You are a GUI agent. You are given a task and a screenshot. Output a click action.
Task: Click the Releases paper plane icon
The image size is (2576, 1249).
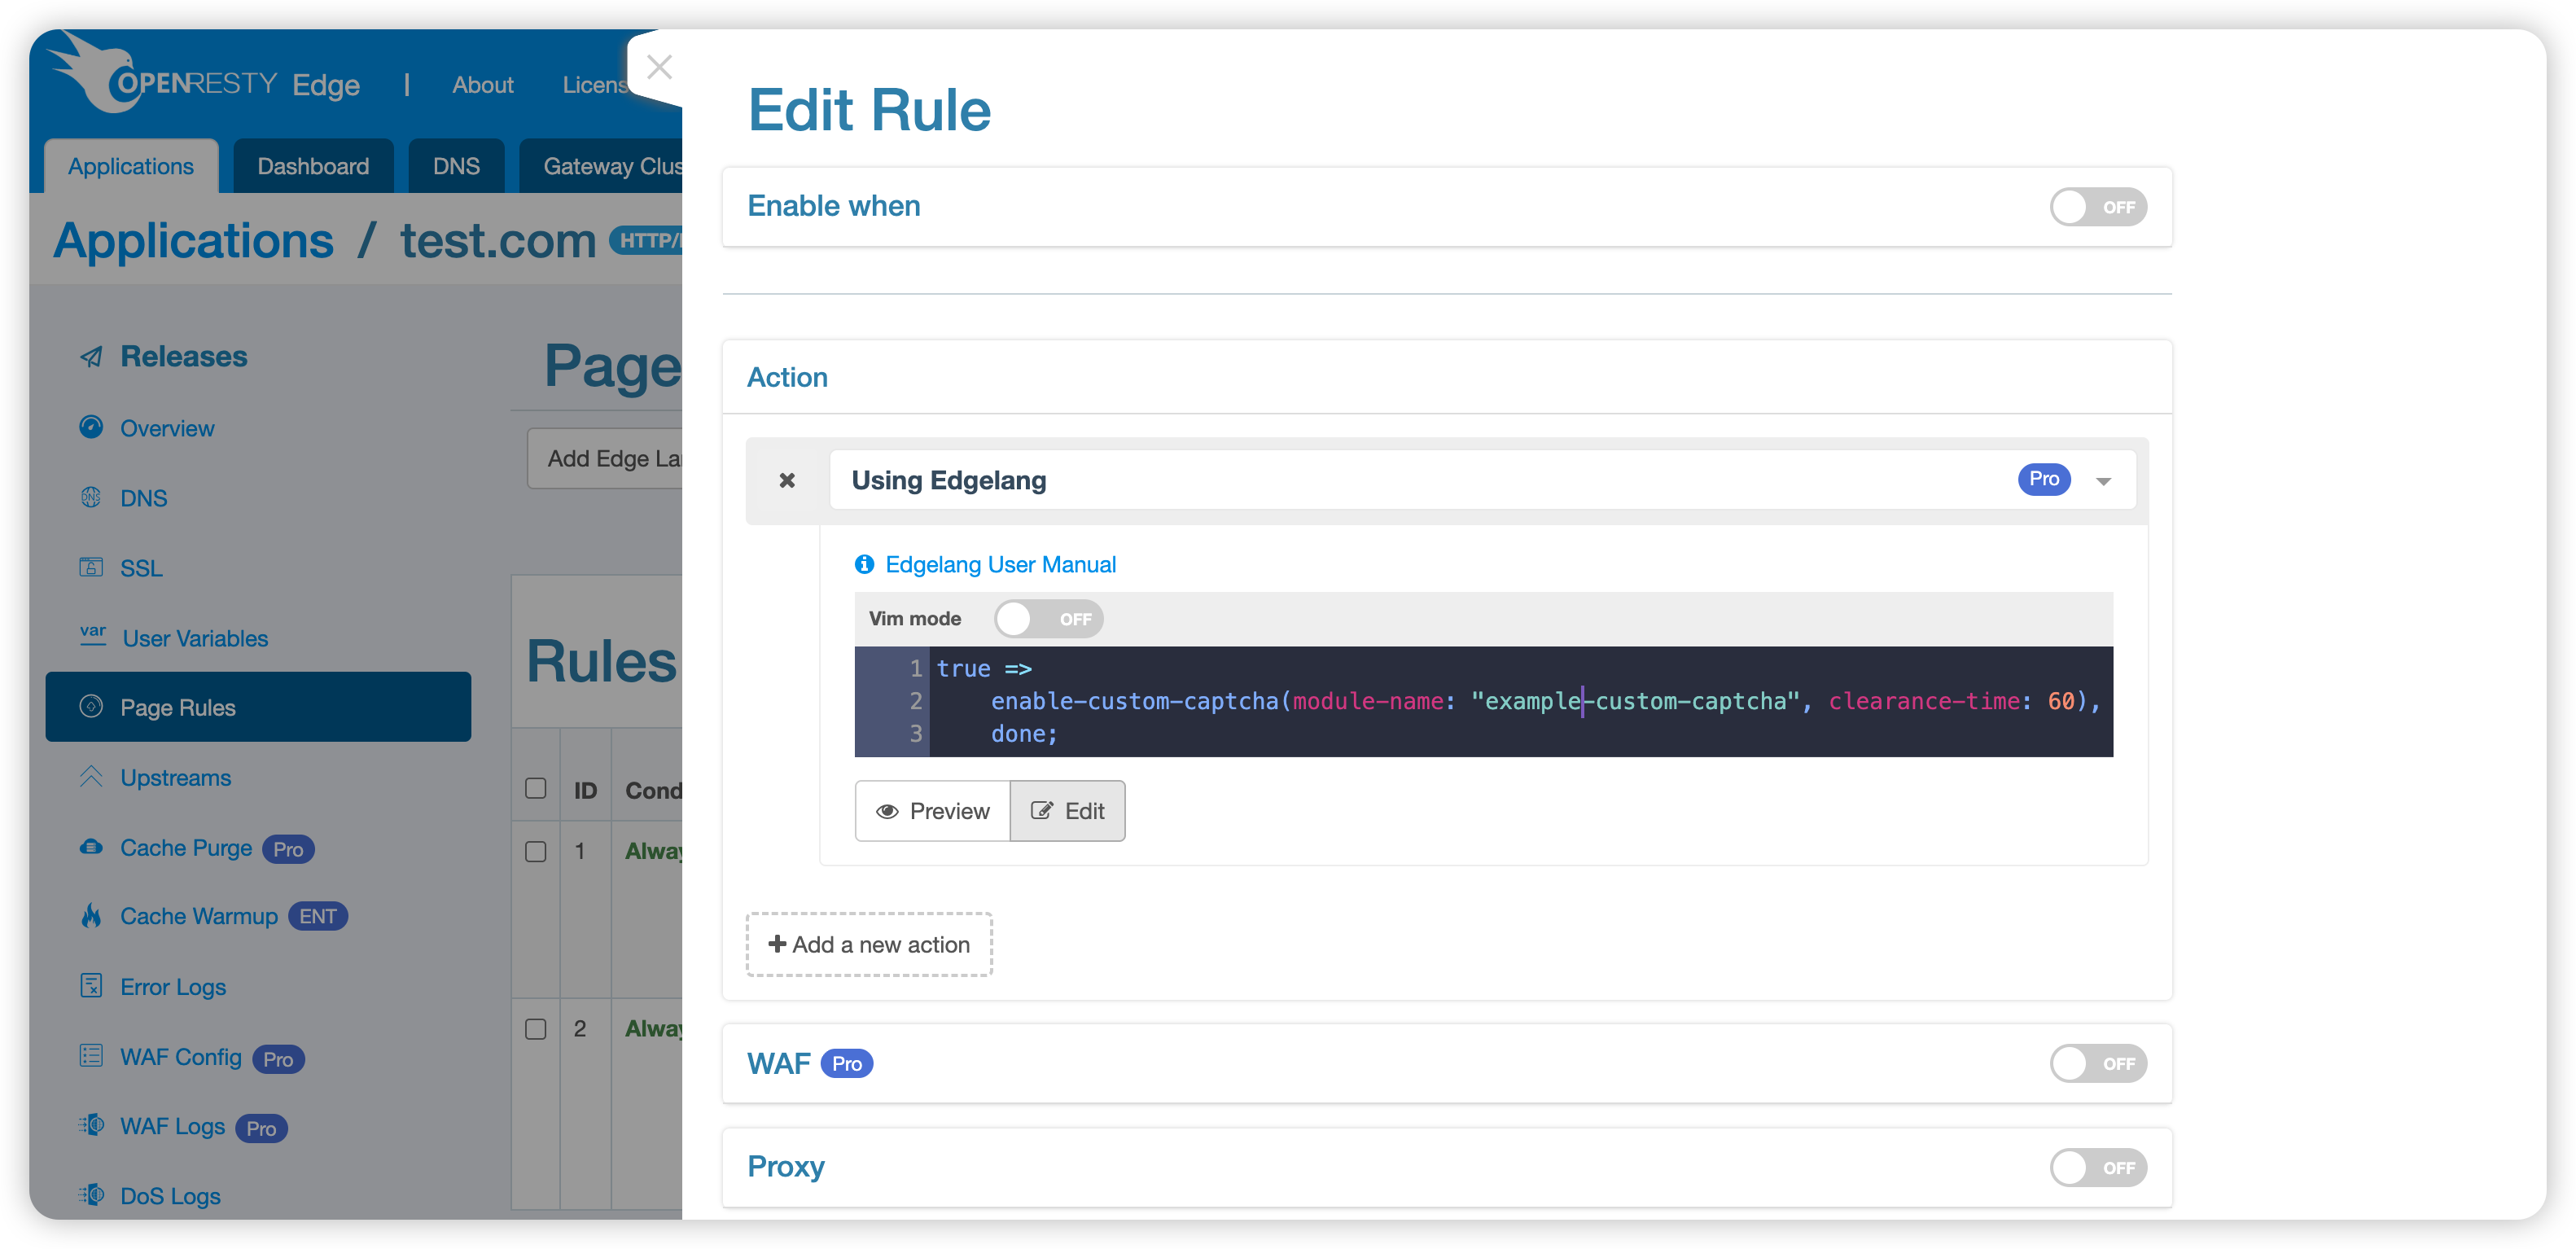click(x=91, y=357)
